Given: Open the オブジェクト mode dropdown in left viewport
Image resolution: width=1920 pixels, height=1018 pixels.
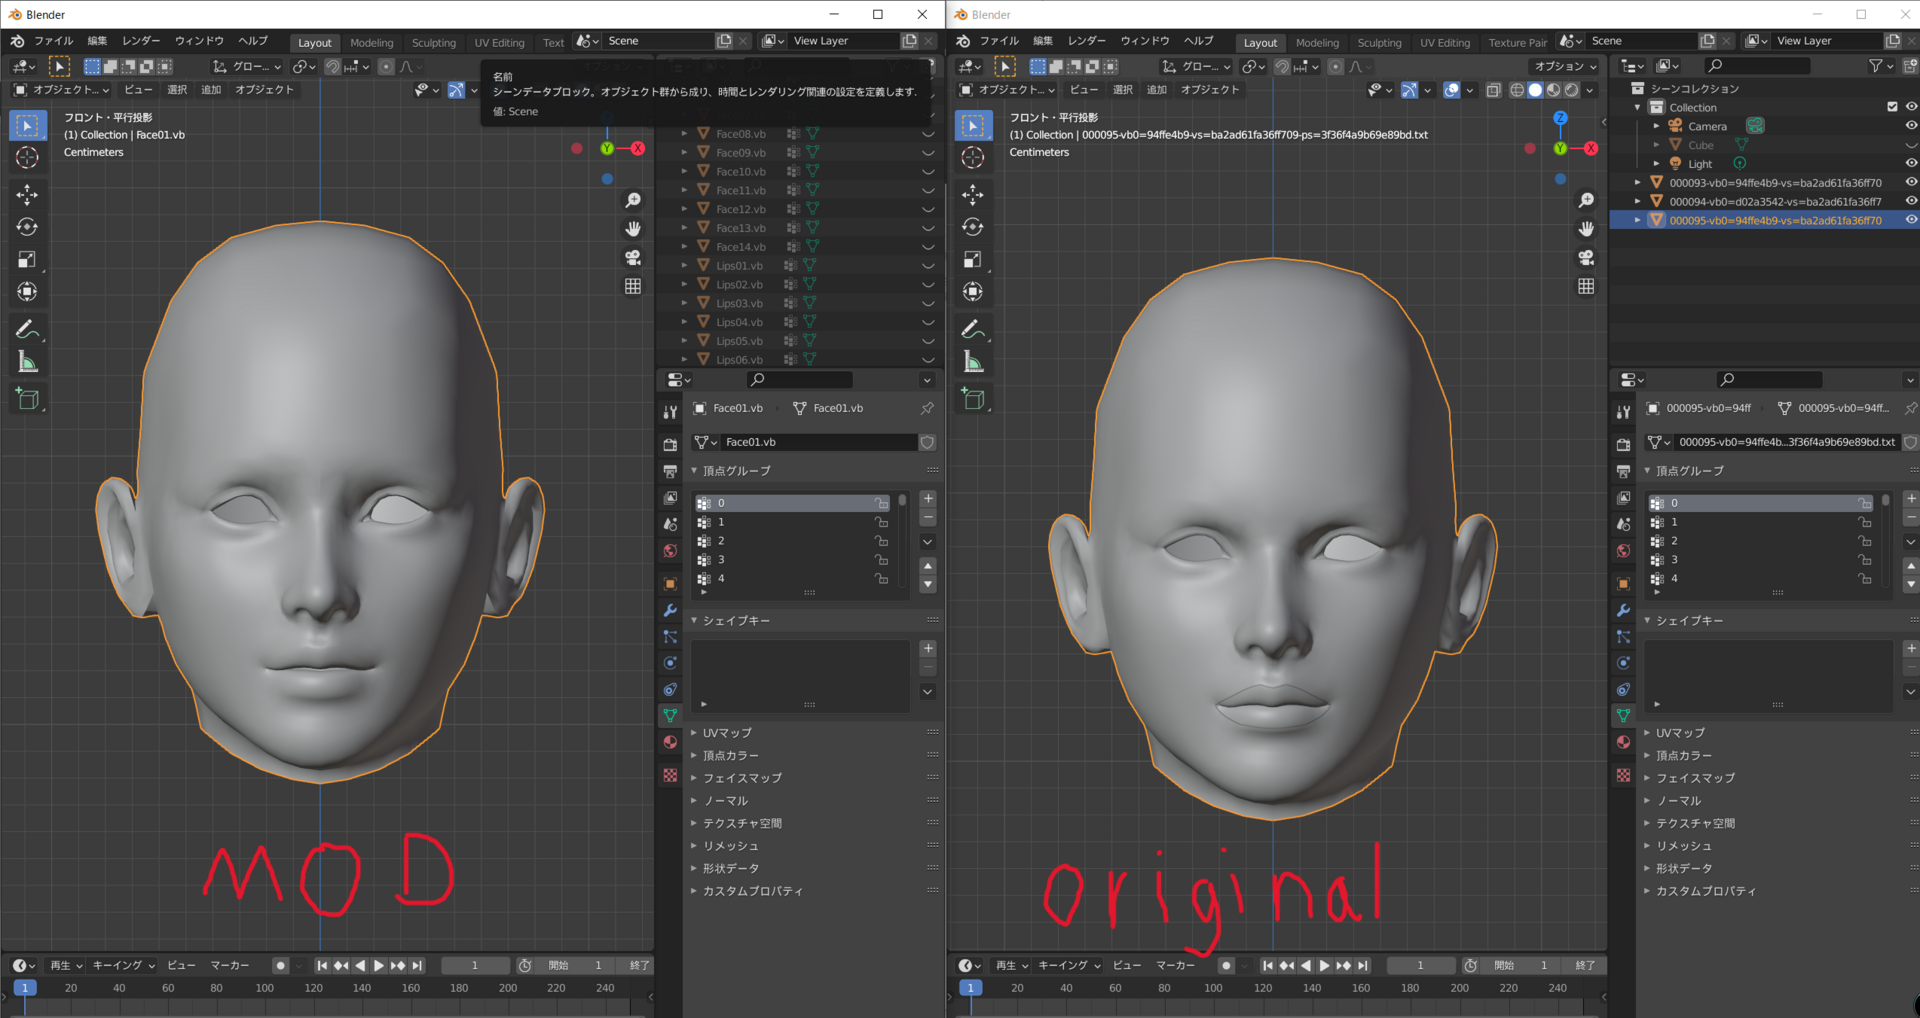Looking at the screenshot, I should 61,90.
